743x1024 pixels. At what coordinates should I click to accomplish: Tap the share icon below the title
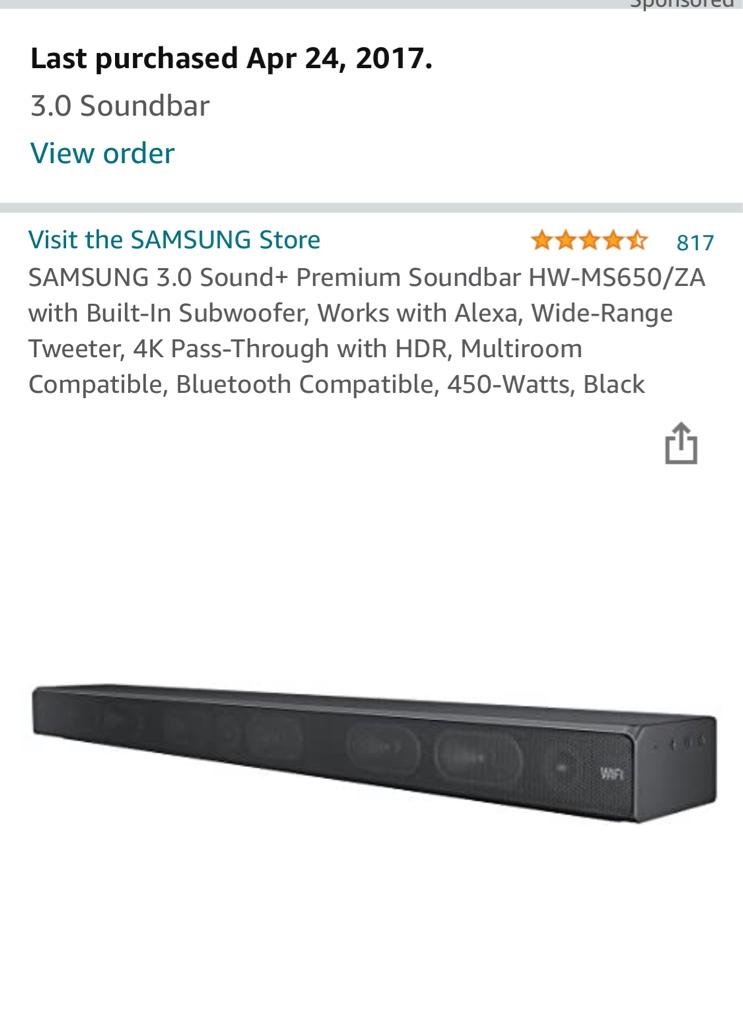[681, 443]
